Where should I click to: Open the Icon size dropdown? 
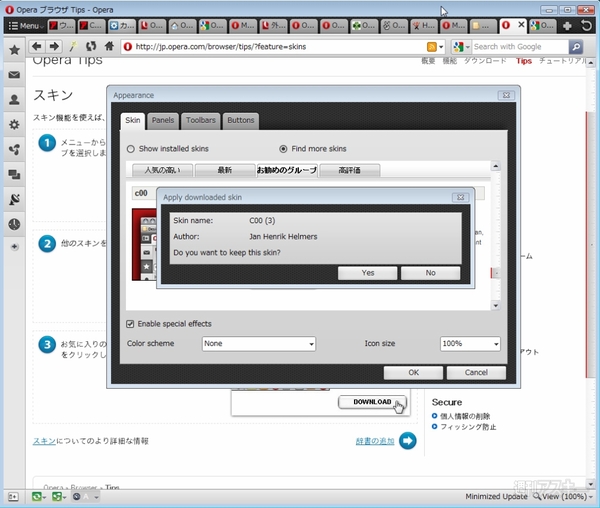pos(470,344)
